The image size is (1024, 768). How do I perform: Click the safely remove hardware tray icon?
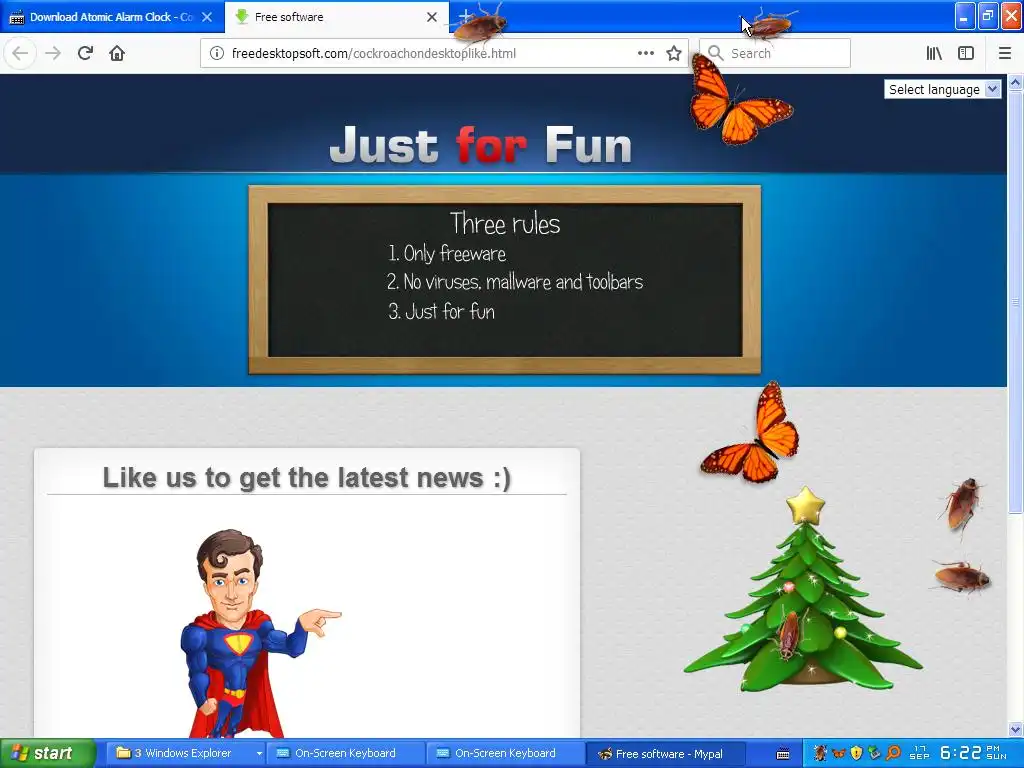874,754
